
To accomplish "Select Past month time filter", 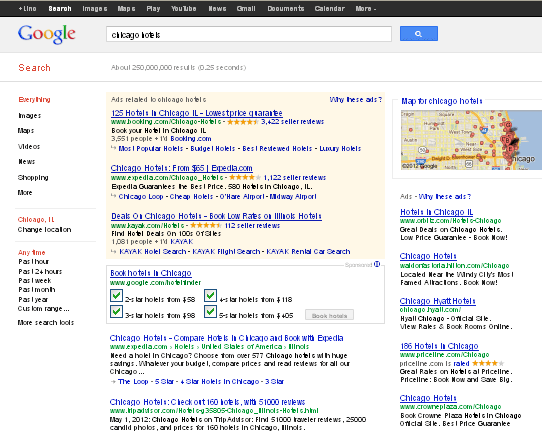I will pos(37,290).
